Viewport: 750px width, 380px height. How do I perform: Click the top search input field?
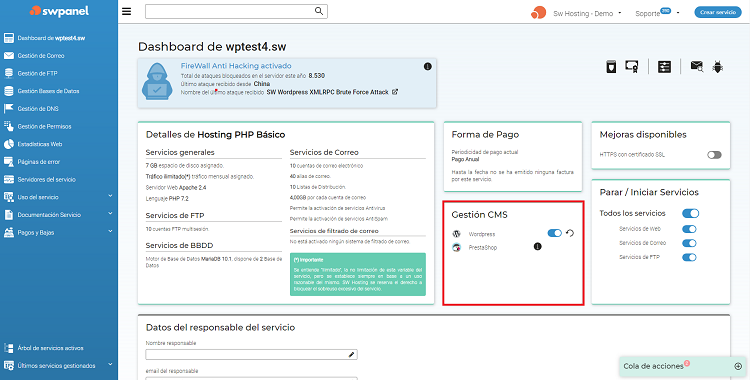(236, 11)
